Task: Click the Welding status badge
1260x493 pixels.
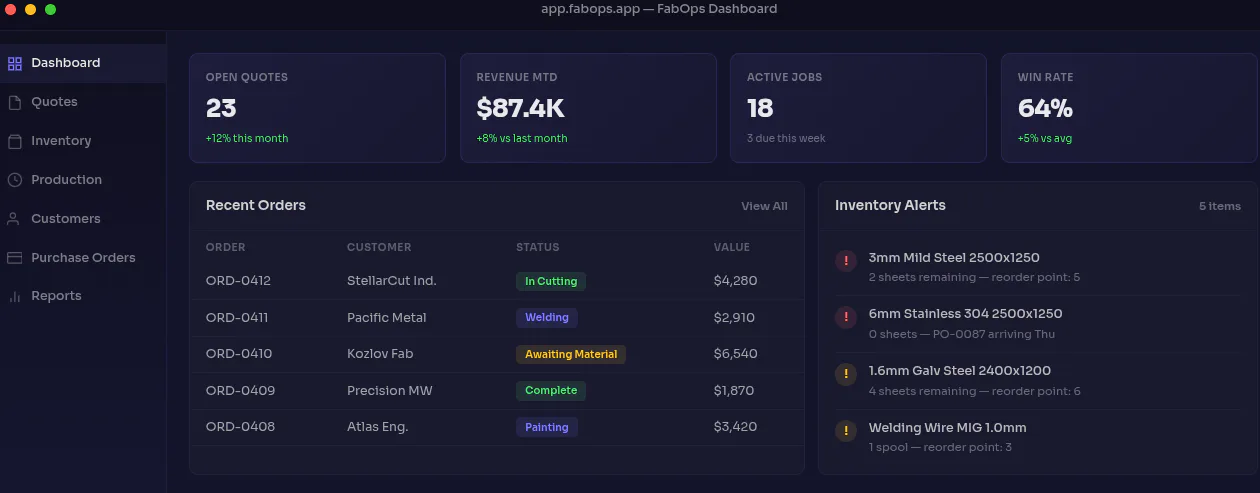Action: 547,318
